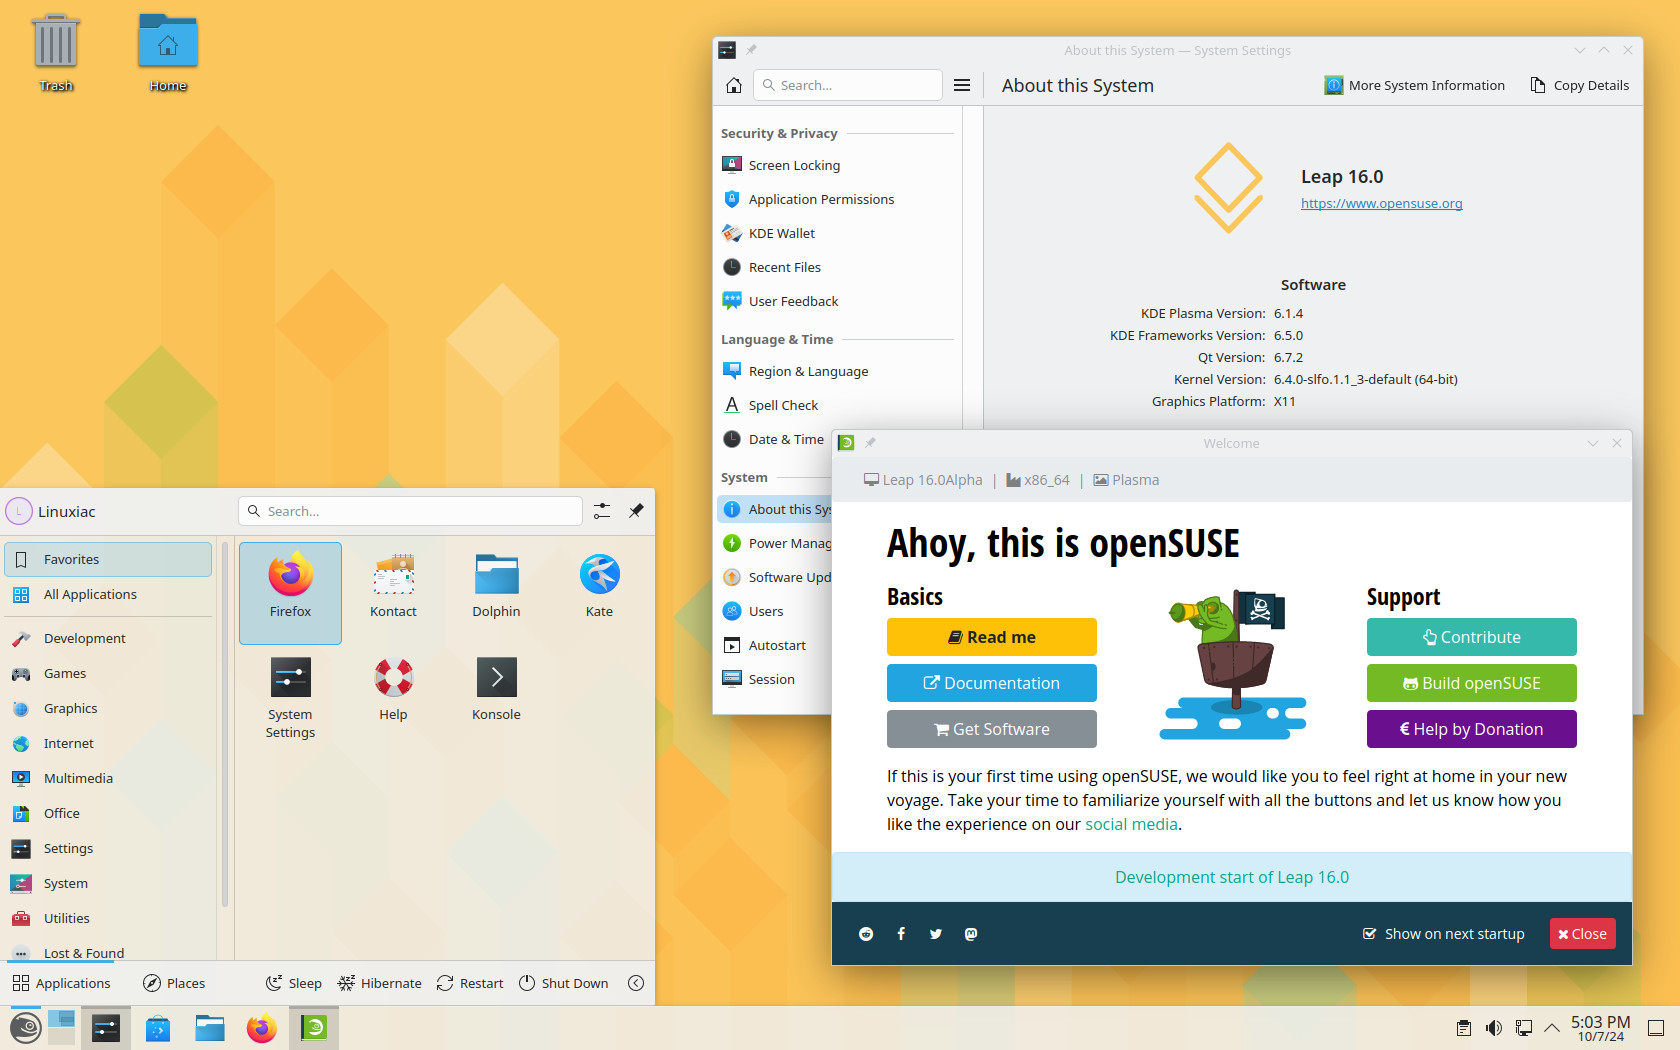The width and height of the screenshot is (1680, 1050).
Task: Expand more session actions in launcher footer
Action: (x=636, y=983)
